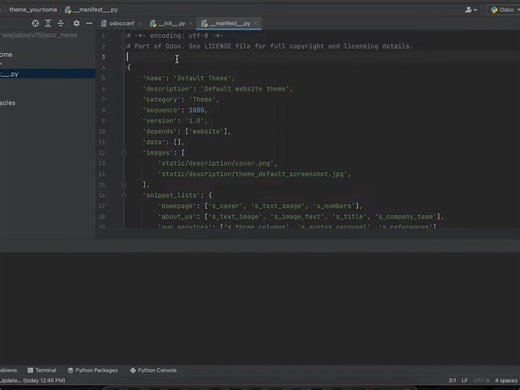The width and height of the screenshot is (520, 390).
Task: Select the highlighted __.py file in project tree
Action: click(x=48, y=74)
